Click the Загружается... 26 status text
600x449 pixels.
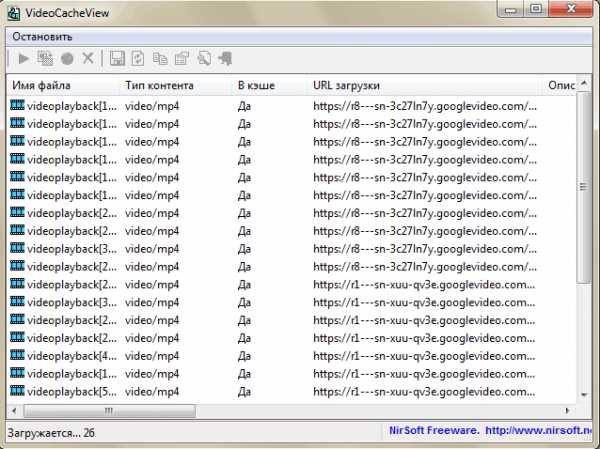(51, 433)
